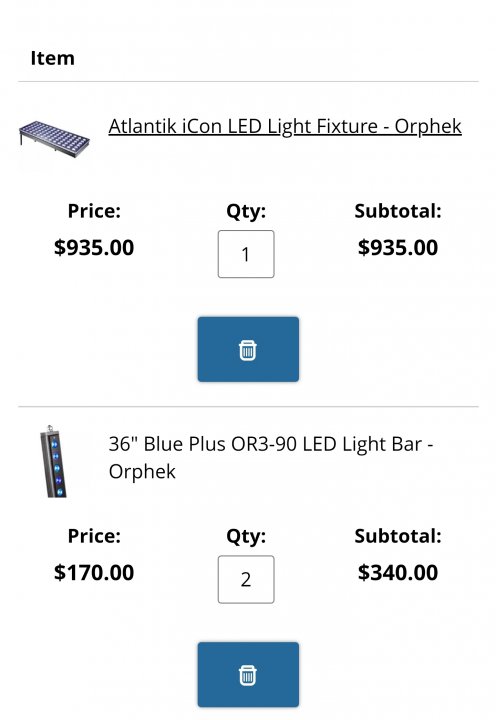Click the OR3-90 LED Light Bar thumbnail
Viewport: 496px width, 720px height.
tap(53, 461)
